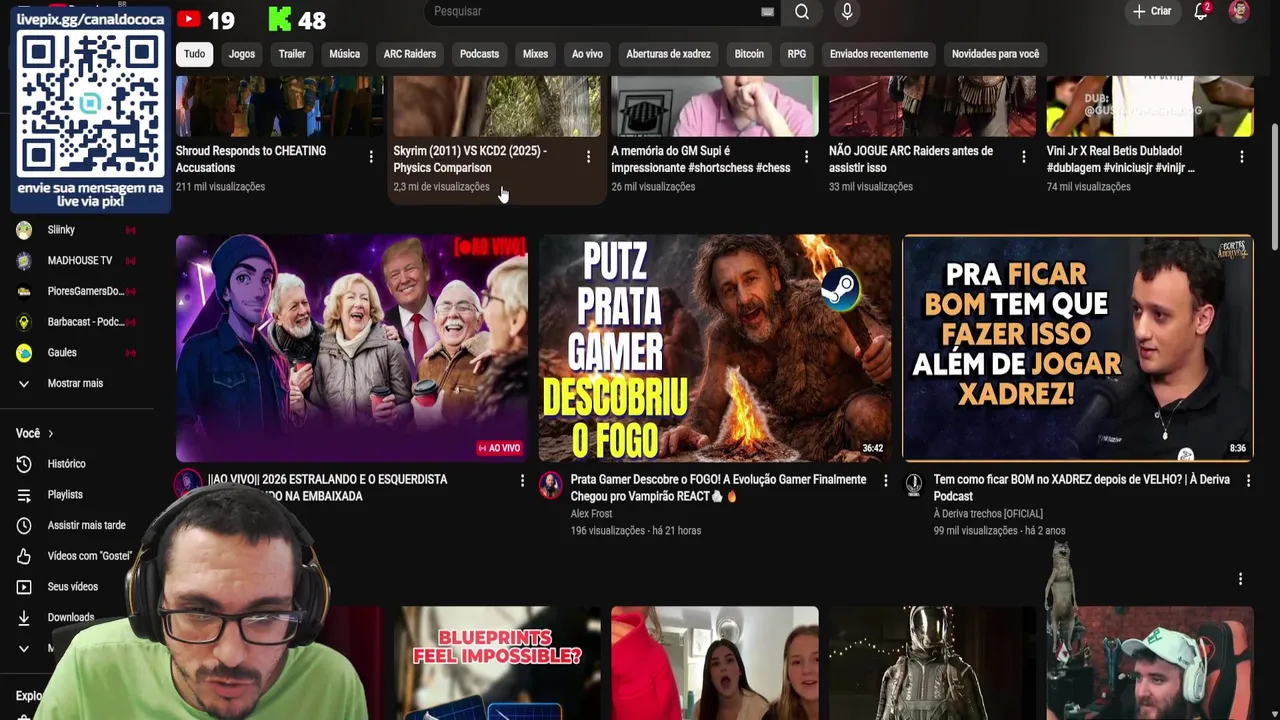Open Alex Frost channel name link
This screenshot has height=720, width=1280.
(x=591, y=514)
